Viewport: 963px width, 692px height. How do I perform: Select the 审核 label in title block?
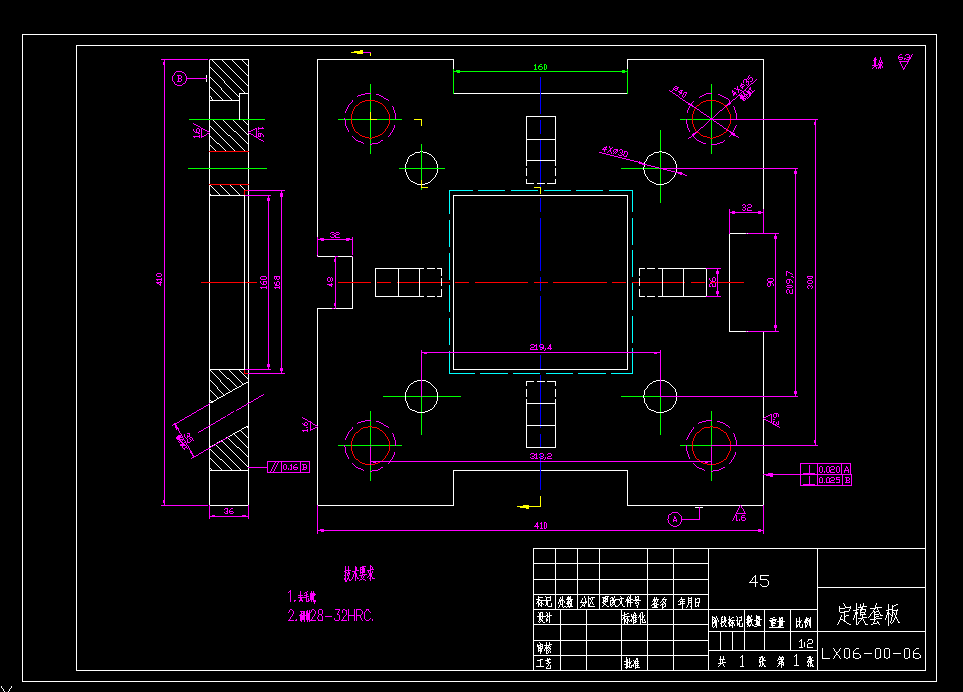(544, 648)
